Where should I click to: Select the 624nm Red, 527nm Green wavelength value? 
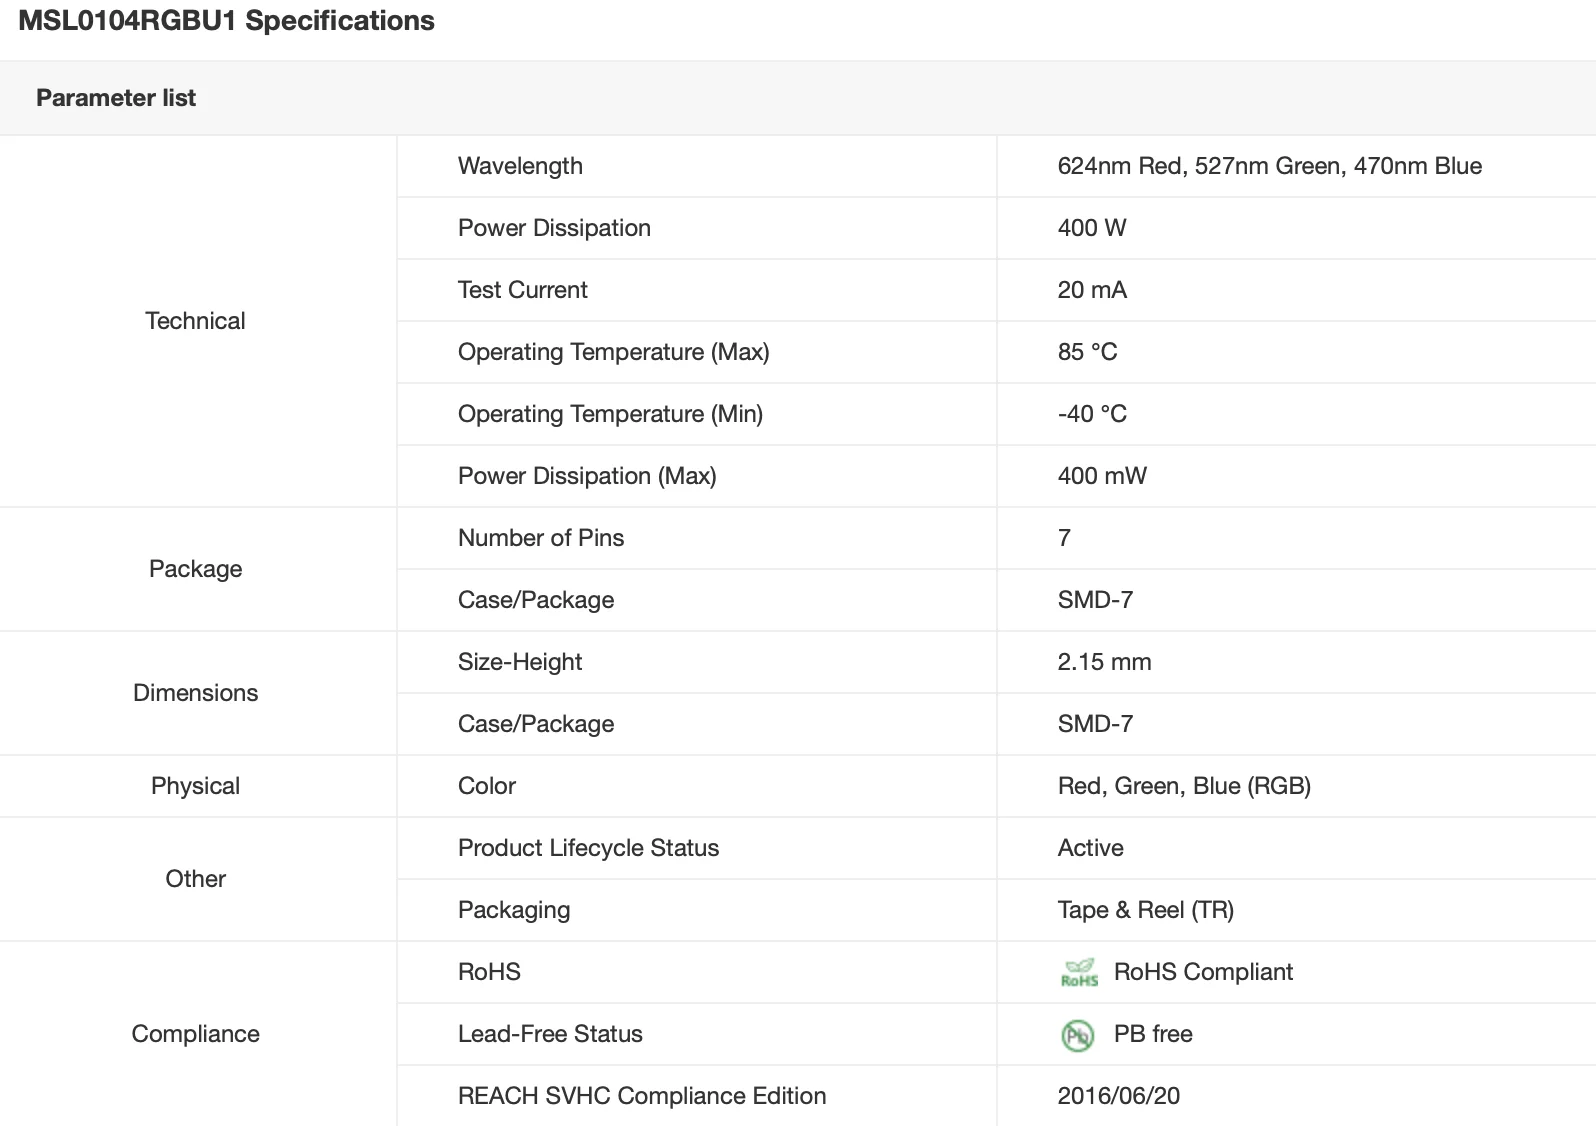click(x=1269, y=166)
